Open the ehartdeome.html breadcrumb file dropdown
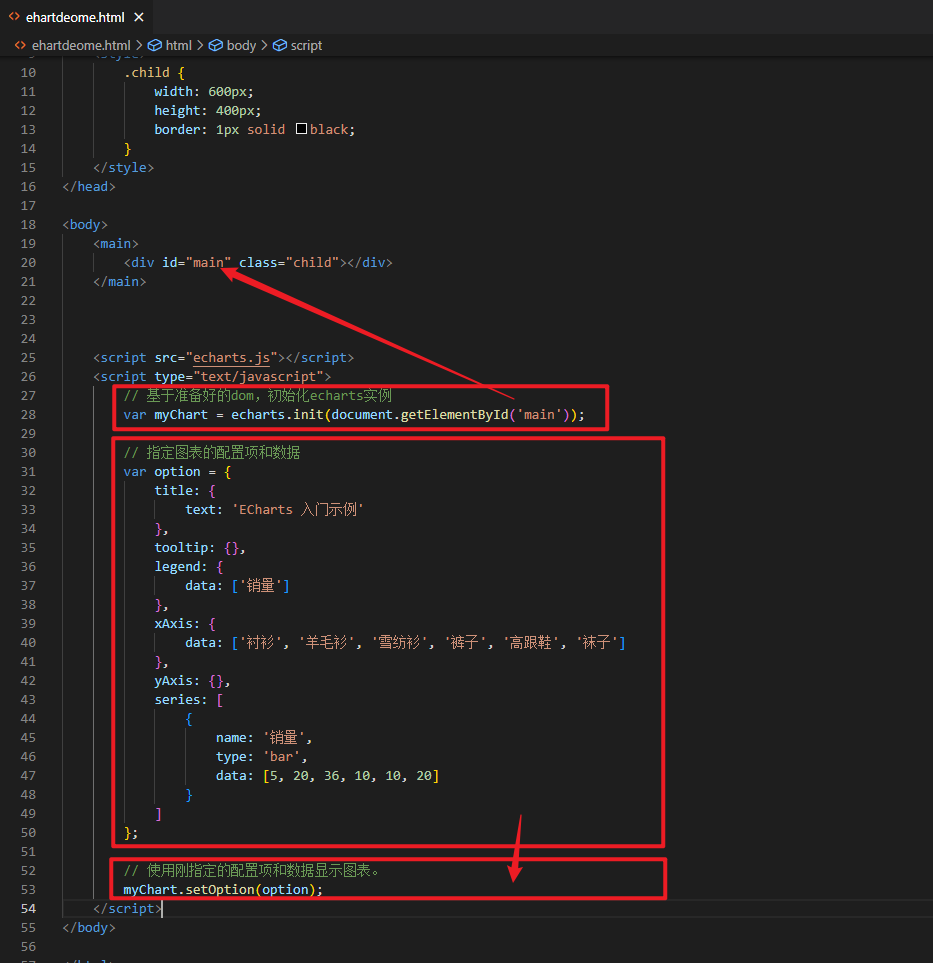Viewport: 933px width, 963px height. (x=80, y=45)
